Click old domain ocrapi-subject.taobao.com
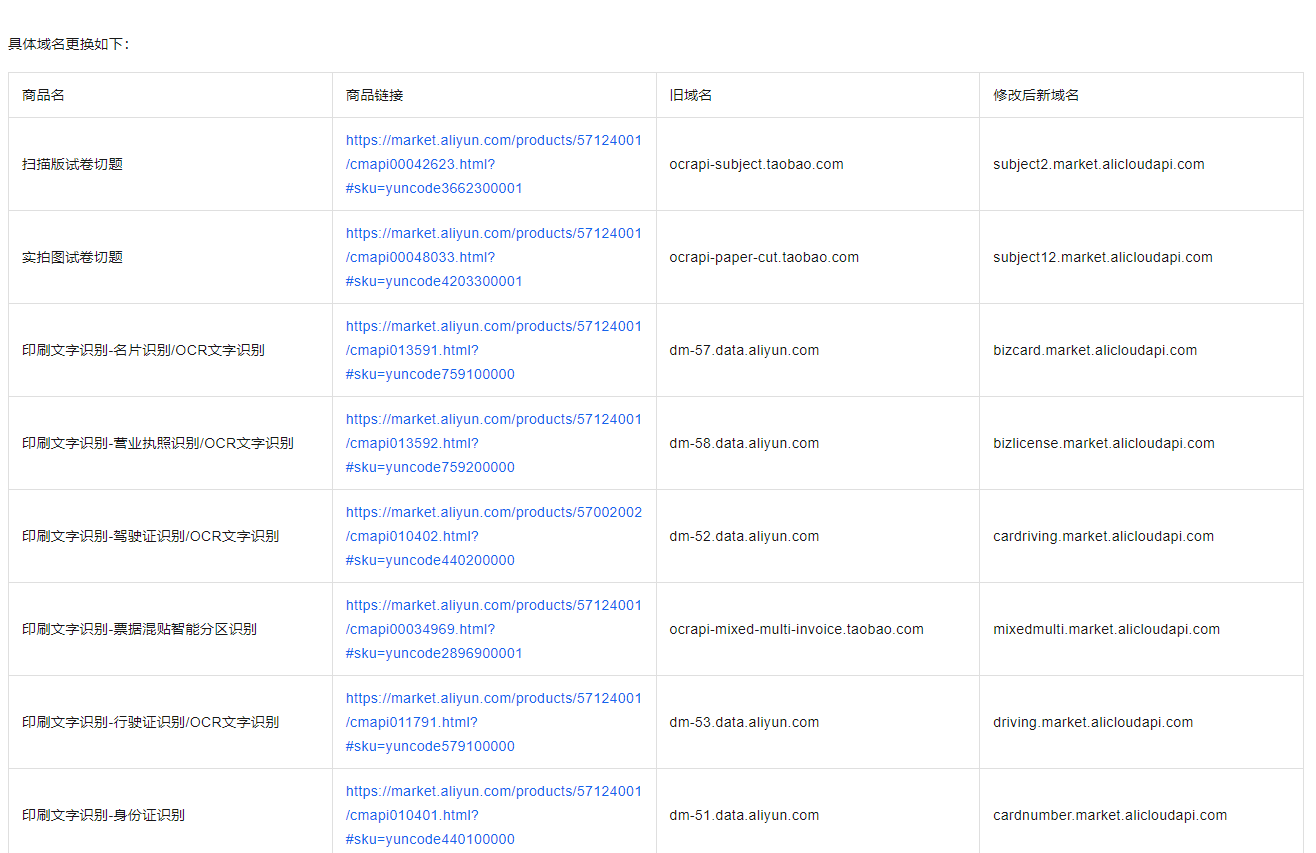 pos(757,164)
